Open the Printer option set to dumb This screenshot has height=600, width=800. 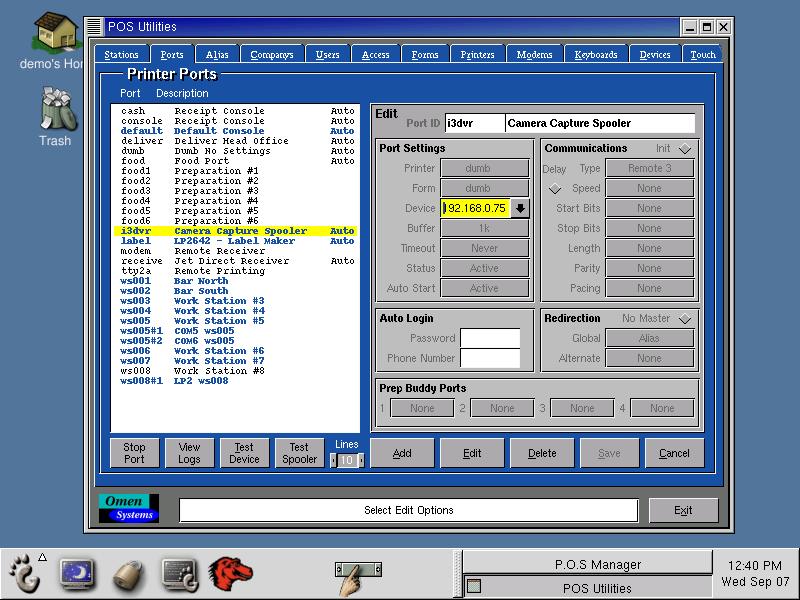point(485,168)
